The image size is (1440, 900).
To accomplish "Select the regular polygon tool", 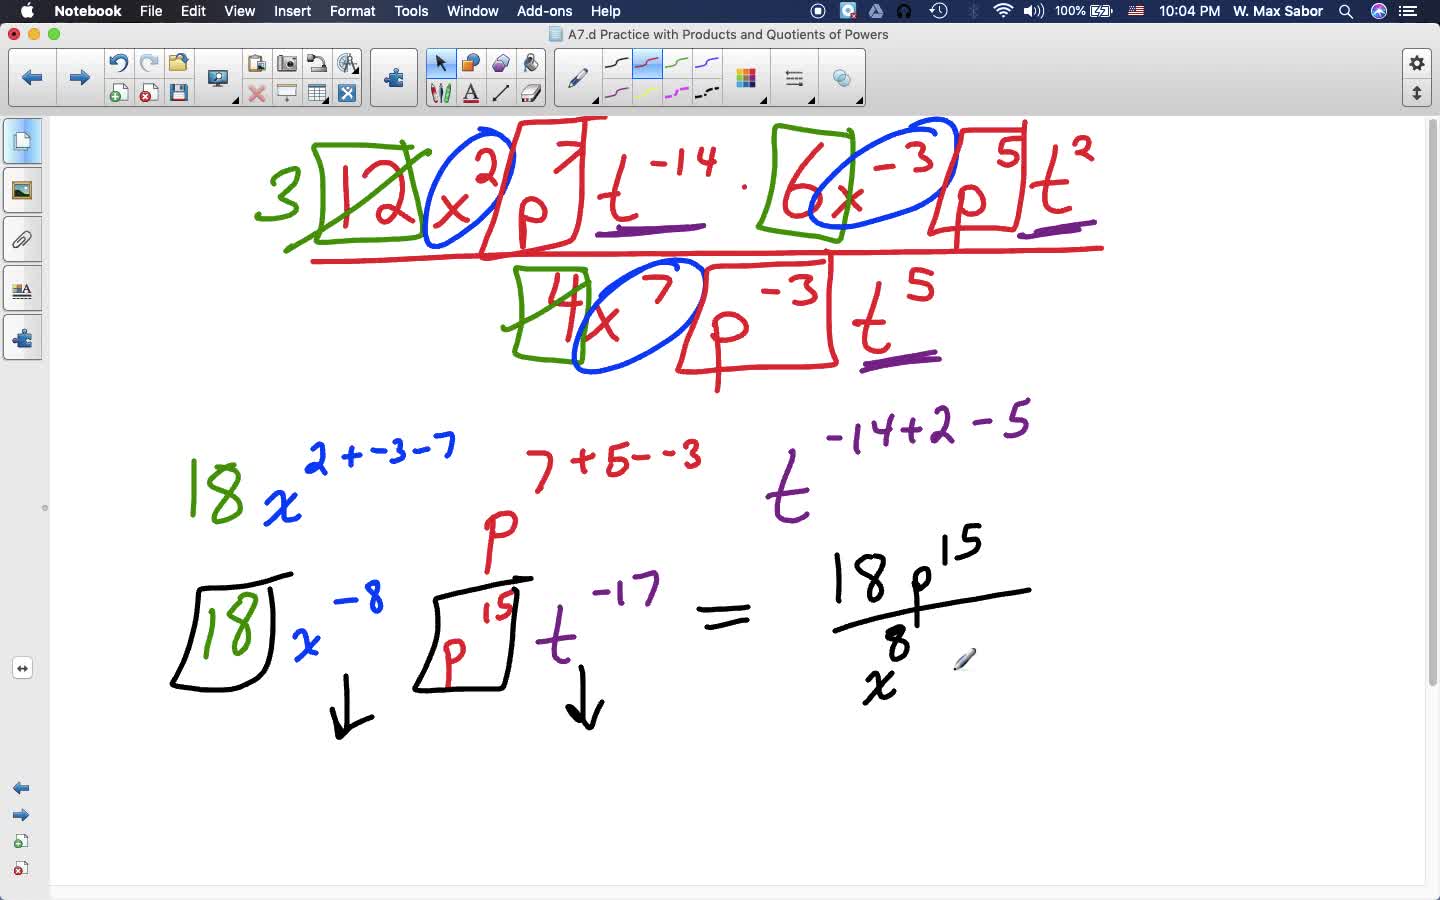I will [x=501, y=63].
